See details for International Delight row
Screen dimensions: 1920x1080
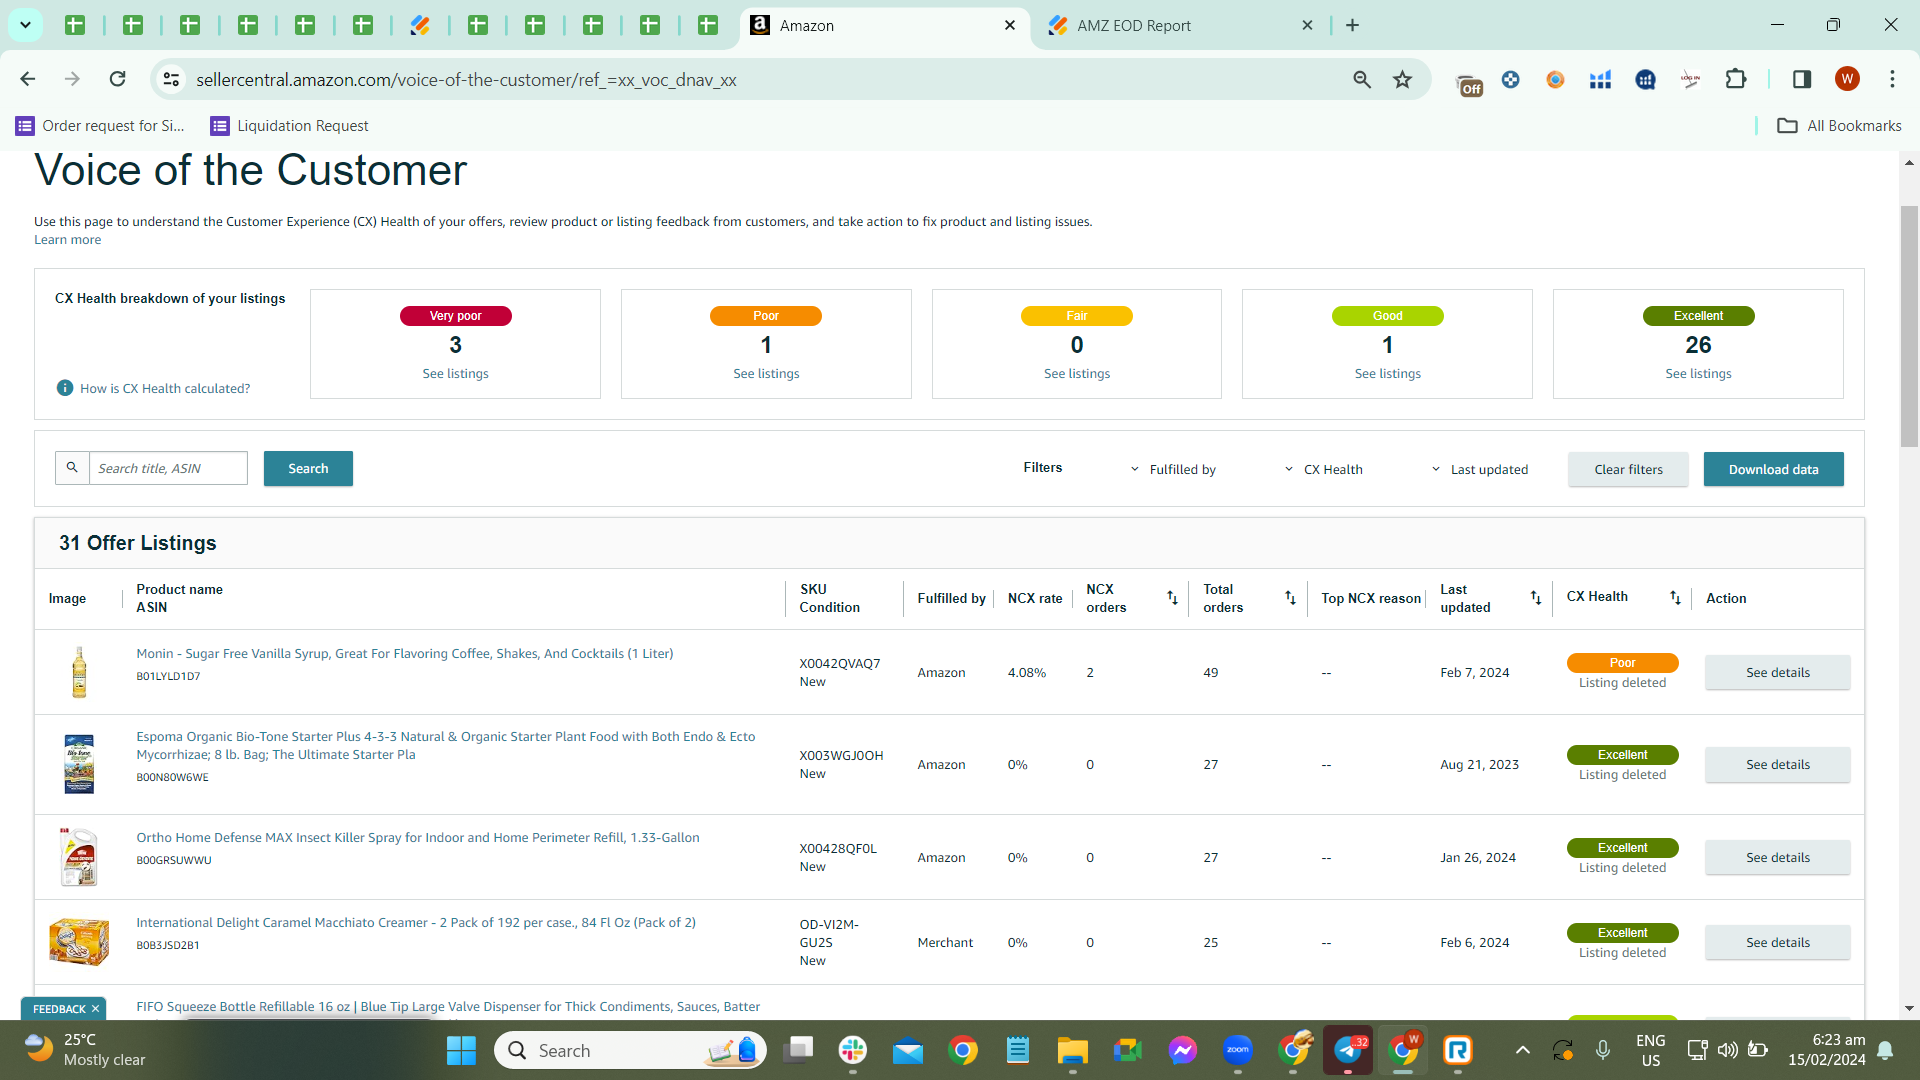coord(1777,943)
